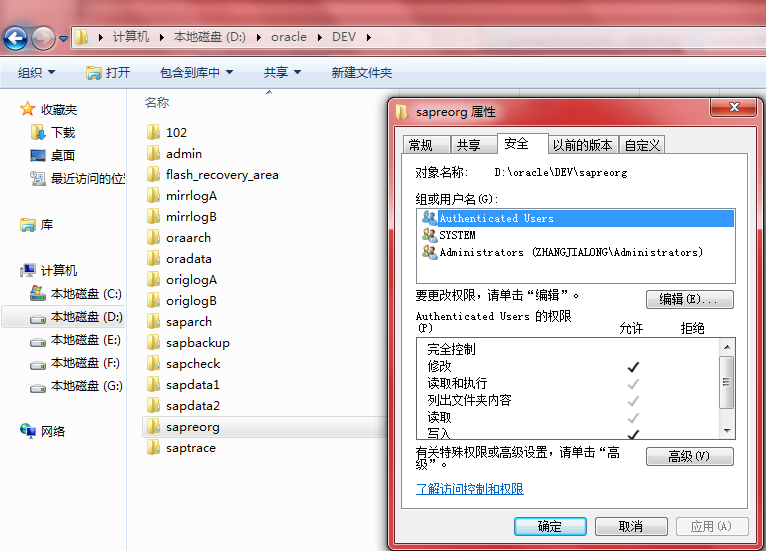Select the flash_recovery_area folder
The width and height of the screenshot is (766, 551).
tap(213, 174)
